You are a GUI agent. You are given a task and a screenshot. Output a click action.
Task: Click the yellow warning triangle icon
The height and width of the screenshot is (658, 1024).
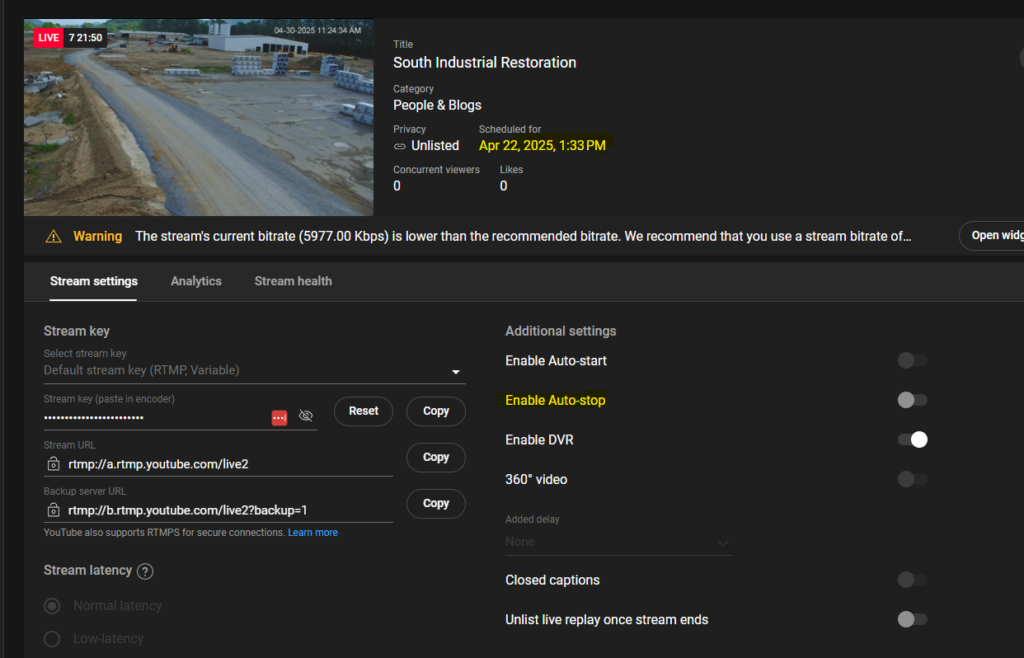point(53,237)
